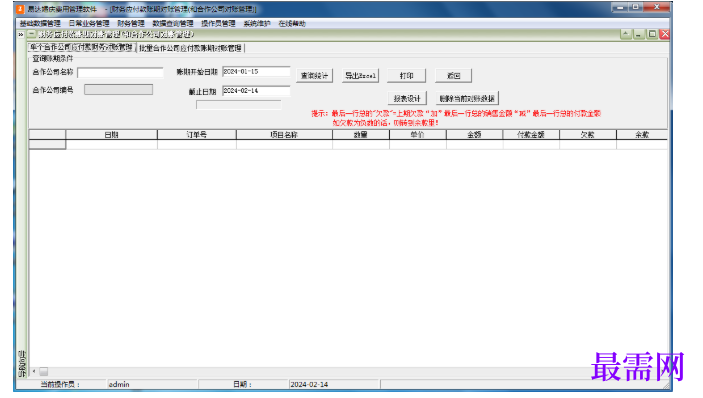Viewport: 703px width, 398px height.
Task: Open the 数据查询管理 menu
Action: click(x=173, y=23)
